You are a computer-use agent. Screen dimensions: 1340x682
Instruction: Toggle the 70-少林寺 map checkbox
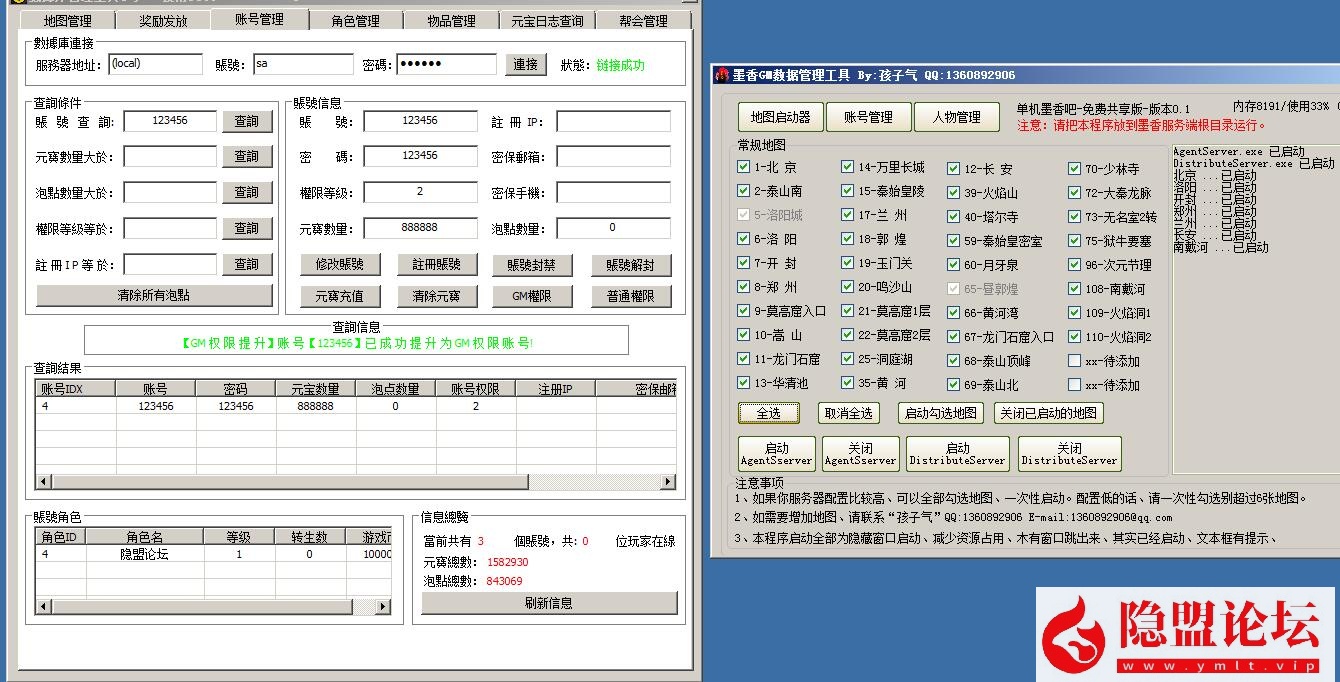(x=1074, y=169)
